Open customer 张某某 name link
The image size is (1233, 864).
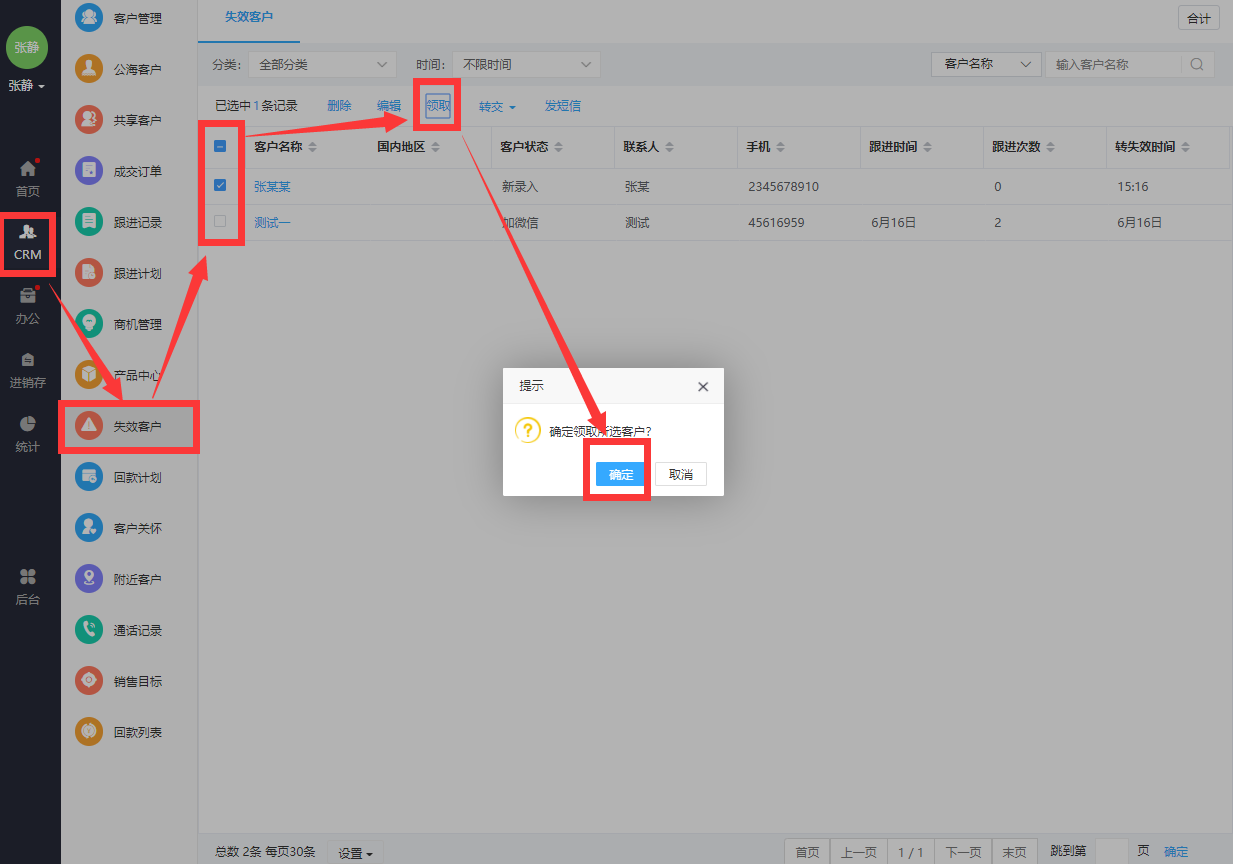(272, 186)
